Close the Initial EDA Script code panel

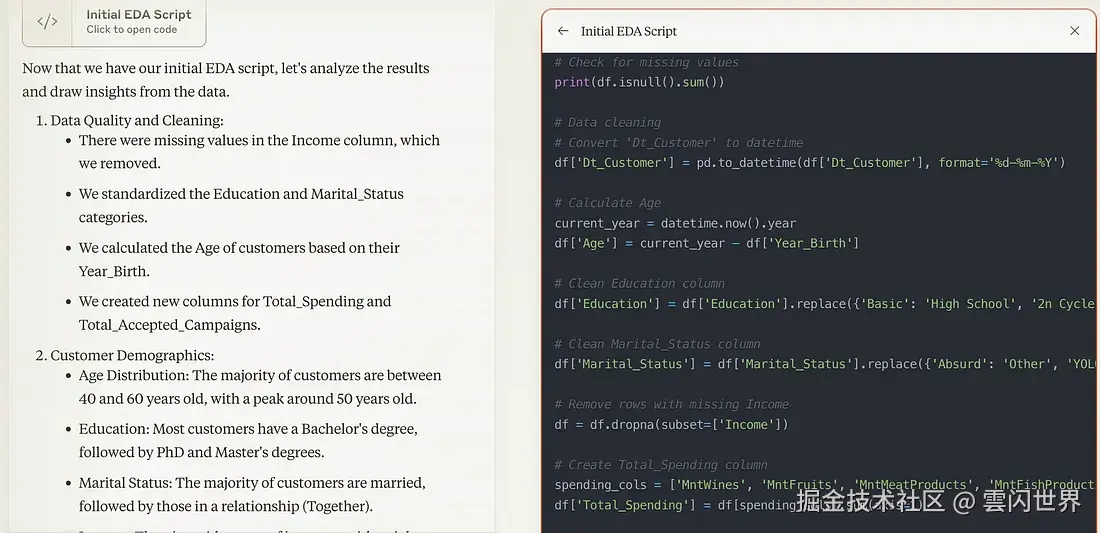1074,31
